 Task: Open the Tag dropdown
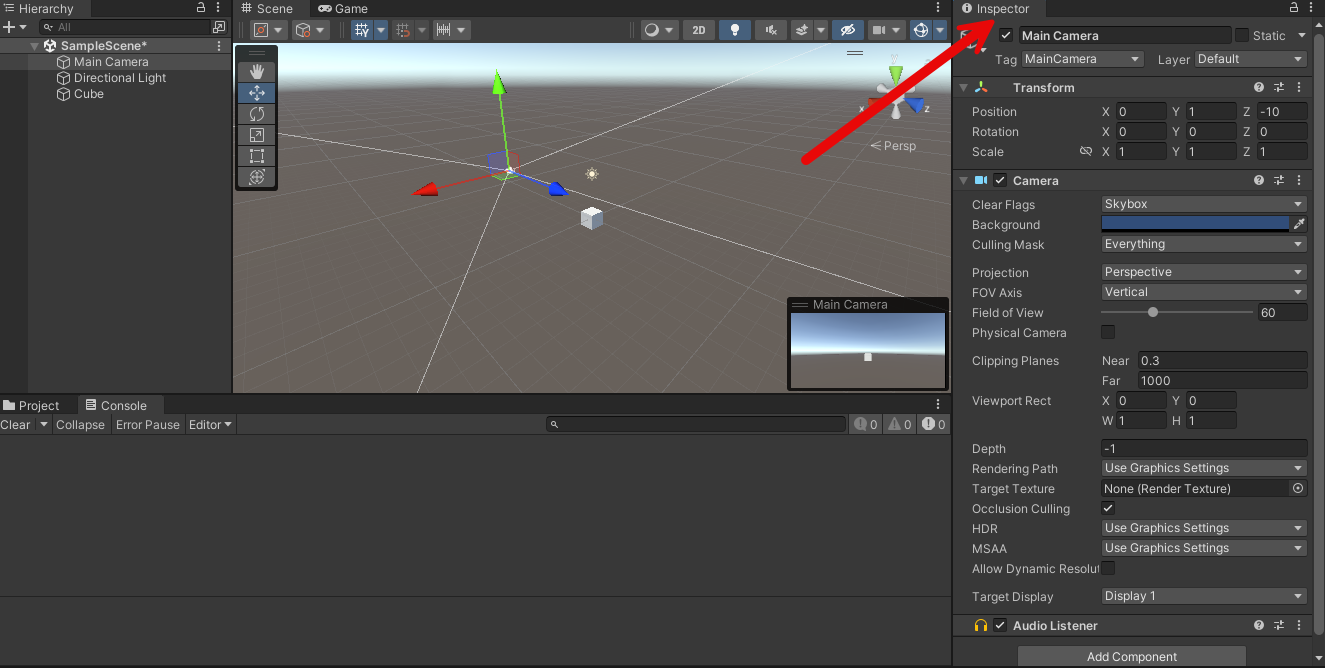[x=1082, y=59]
